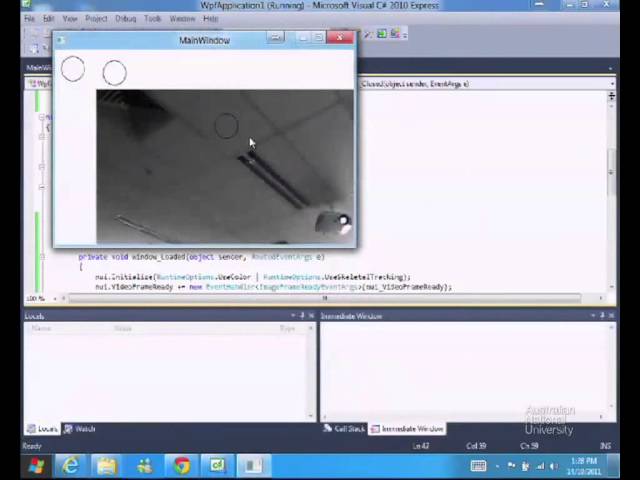Toggle the INS insert mode indicator

606,446
